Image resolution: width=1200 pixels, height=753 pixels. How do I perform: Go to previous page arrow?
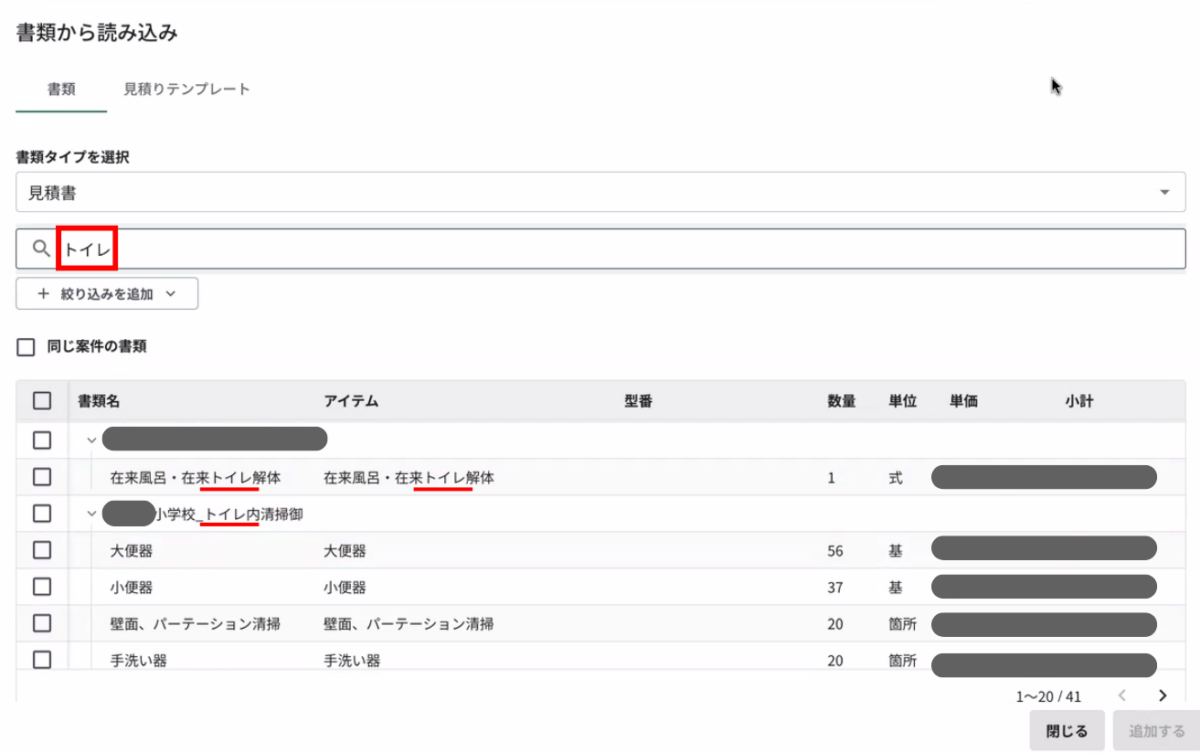coord(1122,695)
